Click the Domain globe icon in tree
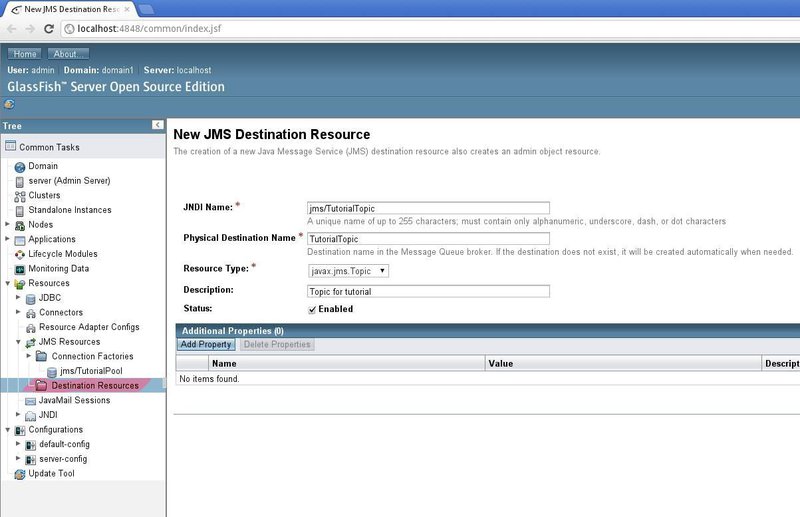Screen dimensions: 800x517 pos(20,167)
